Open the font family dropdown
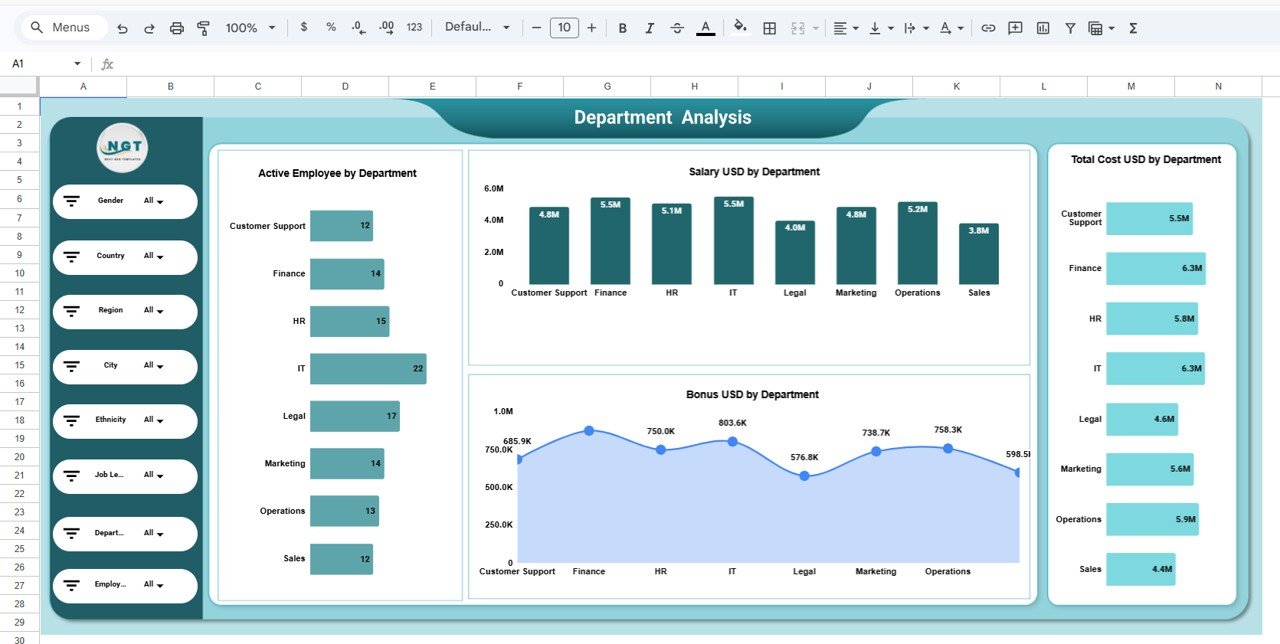Screen dimensions: 1280x644 (478, 27)
